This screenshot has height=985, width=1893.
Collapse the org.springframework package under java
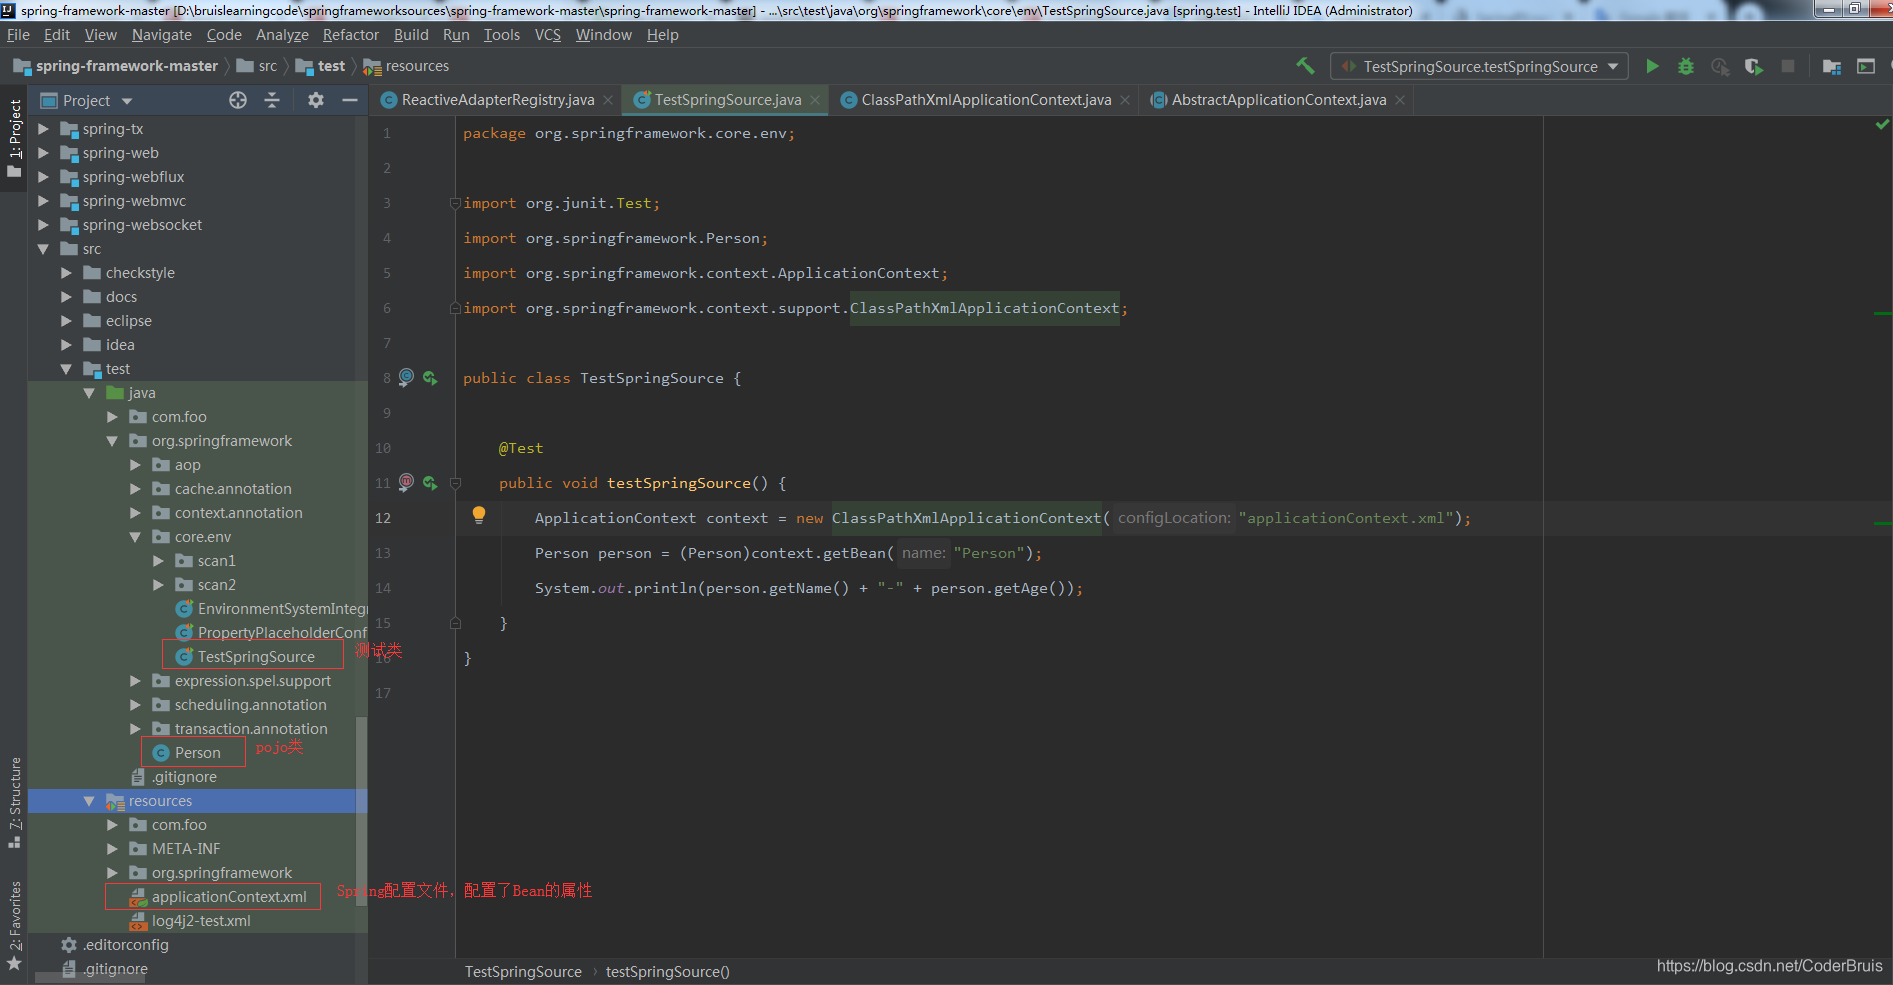pos(112,441)
